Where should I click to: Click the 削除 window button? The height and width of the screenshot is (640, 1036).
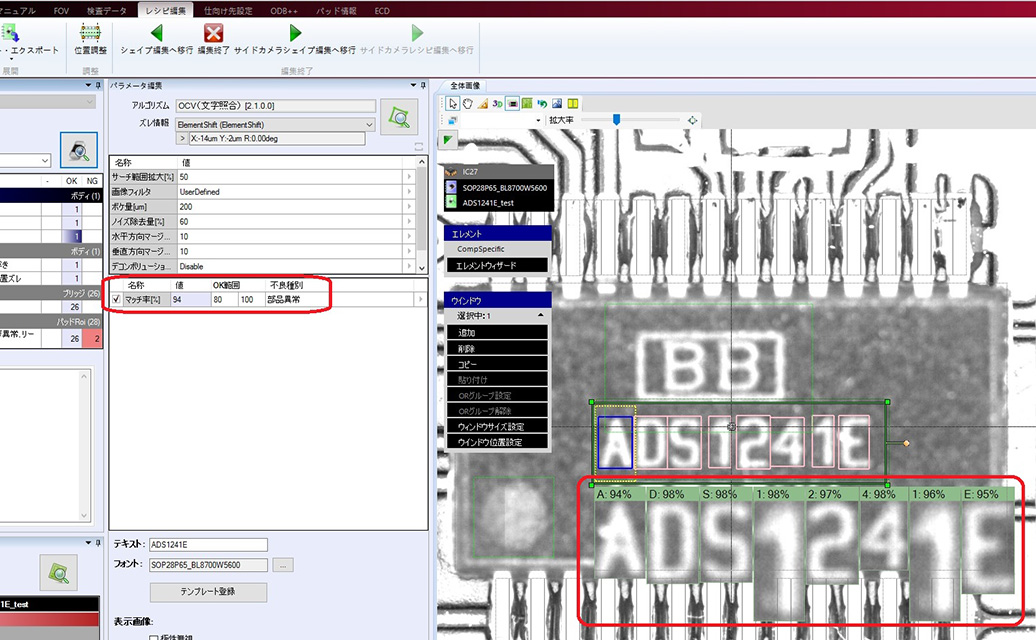[497, 349]
